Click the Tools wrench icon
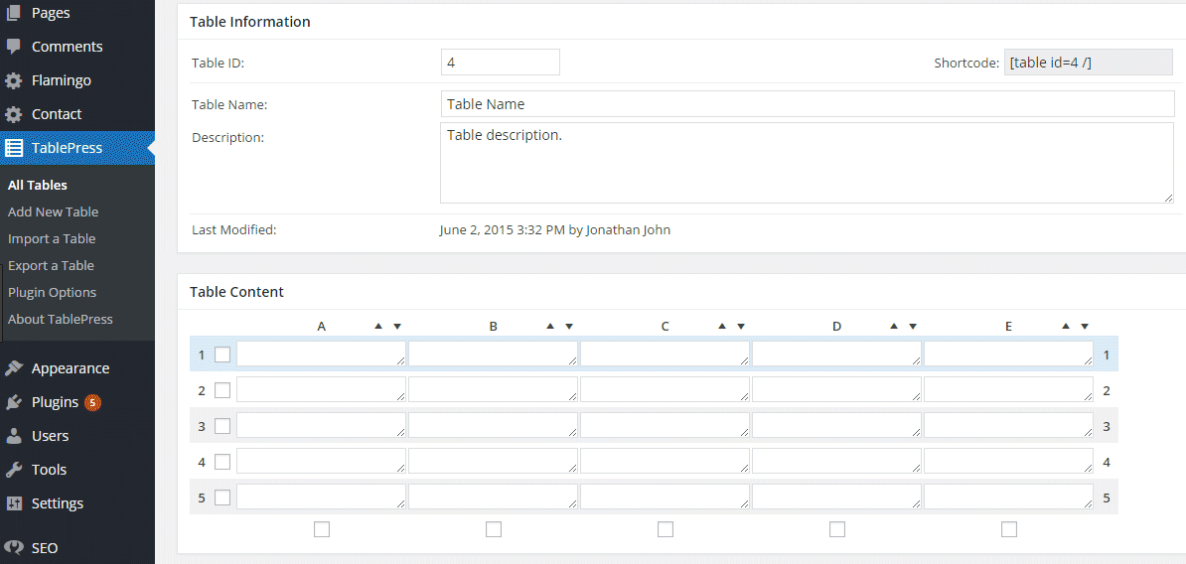 (x=14, y=469)
